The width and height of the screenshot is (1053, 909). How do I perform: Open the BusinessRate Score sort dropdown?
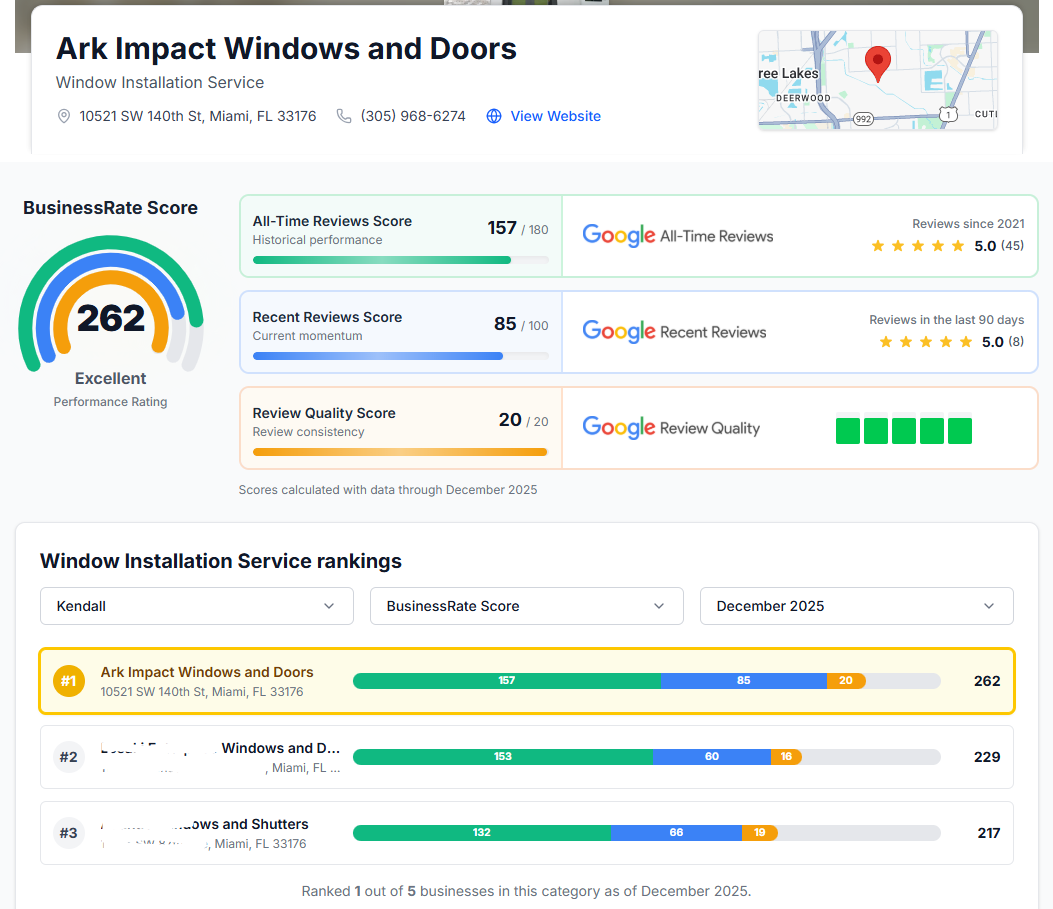[x=526, y=606]
